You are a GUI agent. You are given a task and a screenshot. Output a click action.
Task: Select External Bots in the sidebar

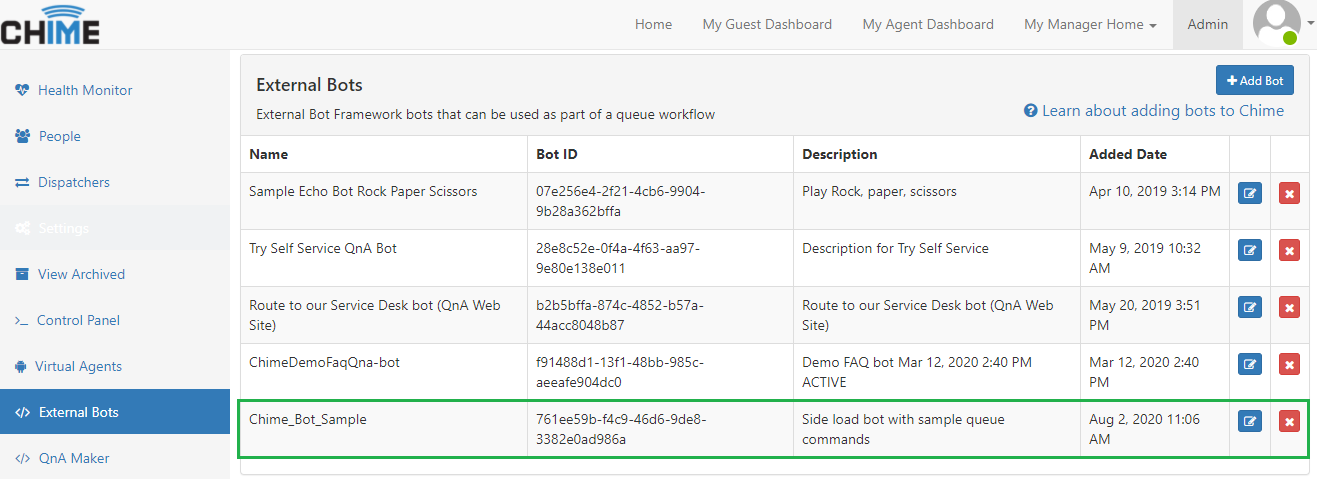115,412
